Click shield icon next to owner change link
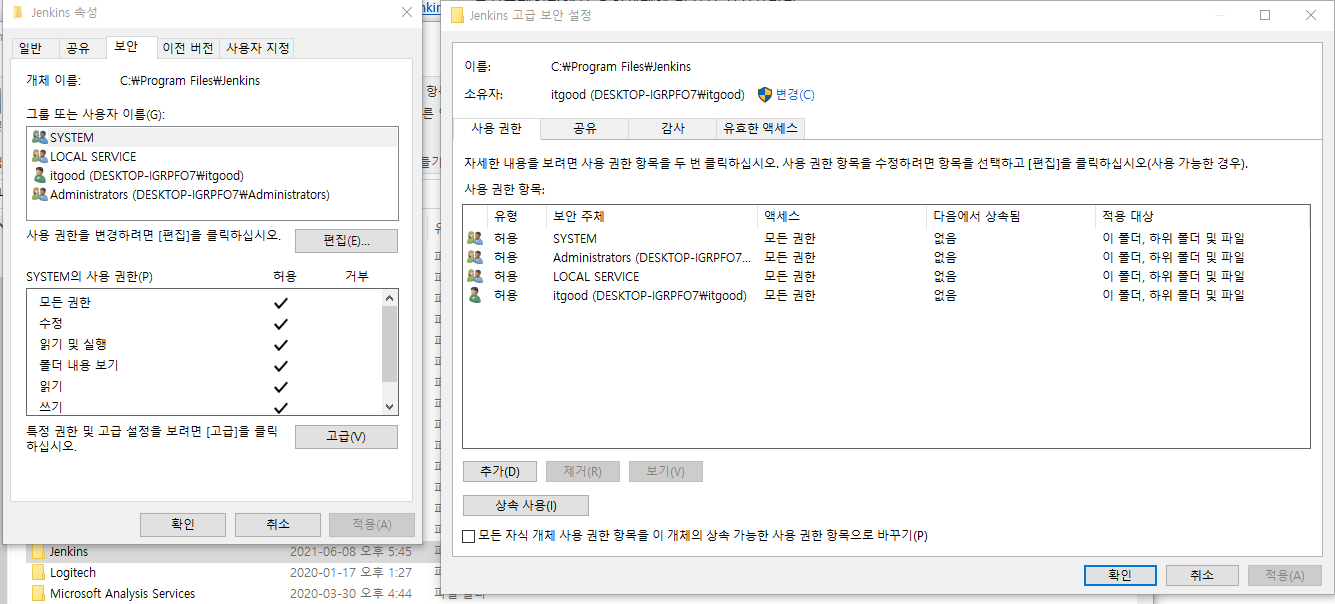Viewport: 1335px width, 604px height. [x=765, y=94]
